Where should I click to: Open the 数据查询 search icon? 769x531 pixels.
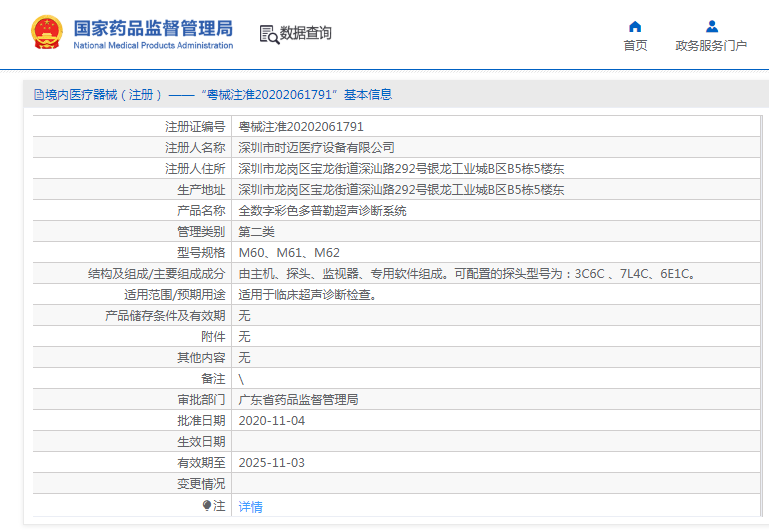click(269, 34)
